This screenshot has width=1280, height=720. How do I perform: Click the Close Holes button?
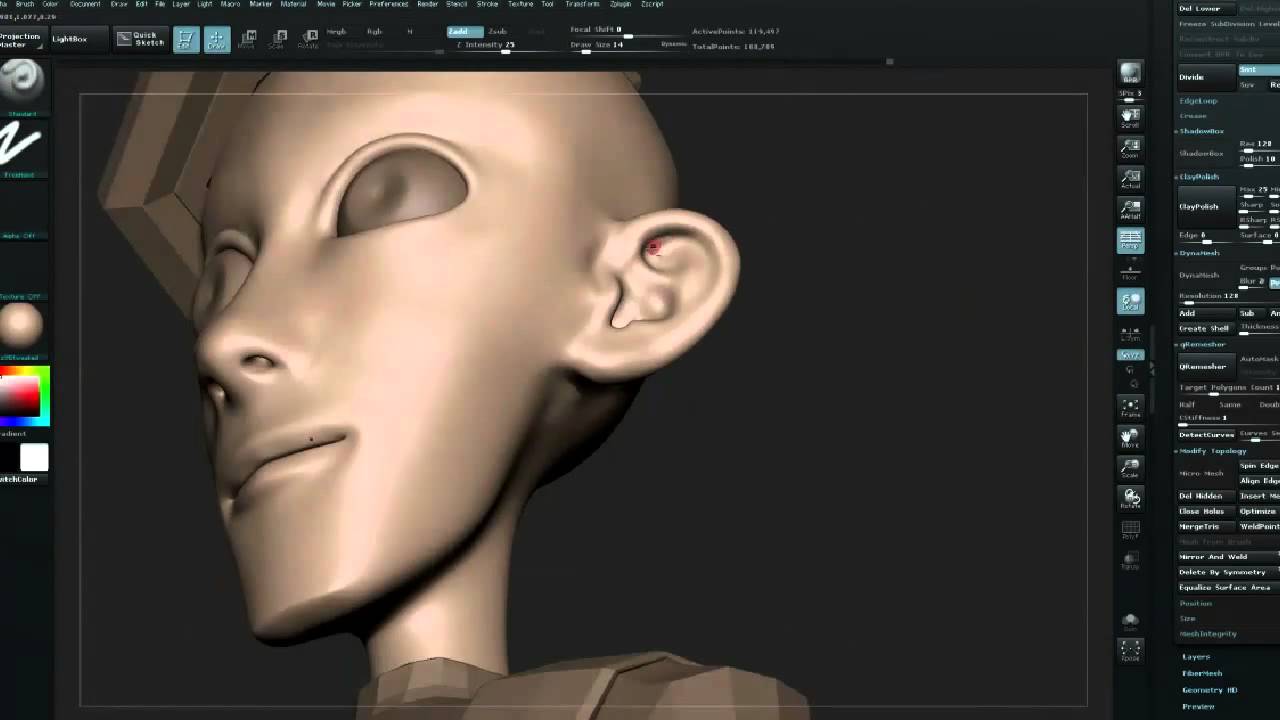[1206, 511]
